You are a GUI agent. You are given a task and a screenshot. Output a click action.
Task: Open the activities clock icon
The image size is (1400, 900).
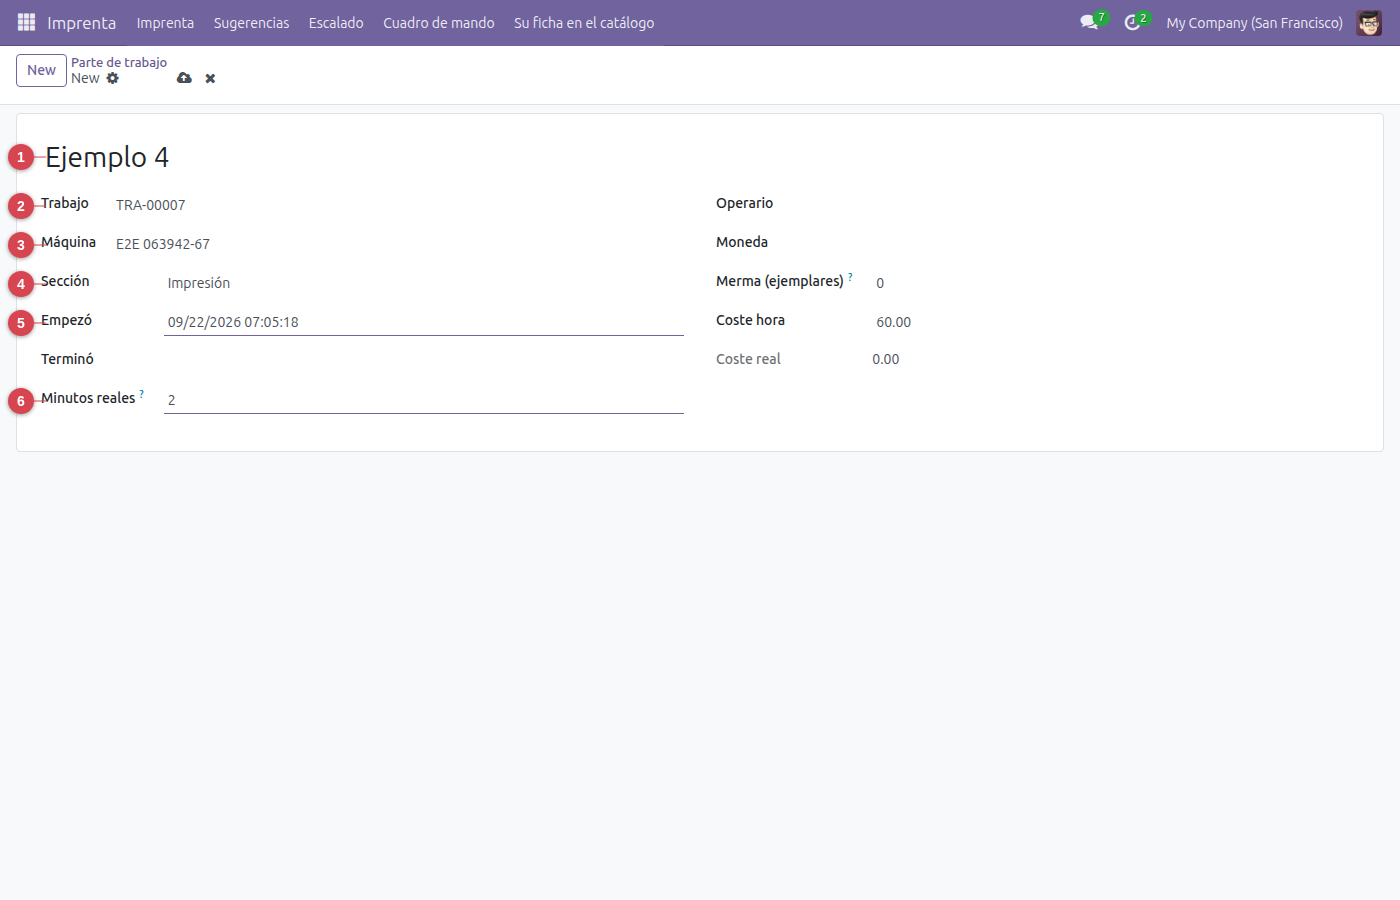(x=1133, y=22)
